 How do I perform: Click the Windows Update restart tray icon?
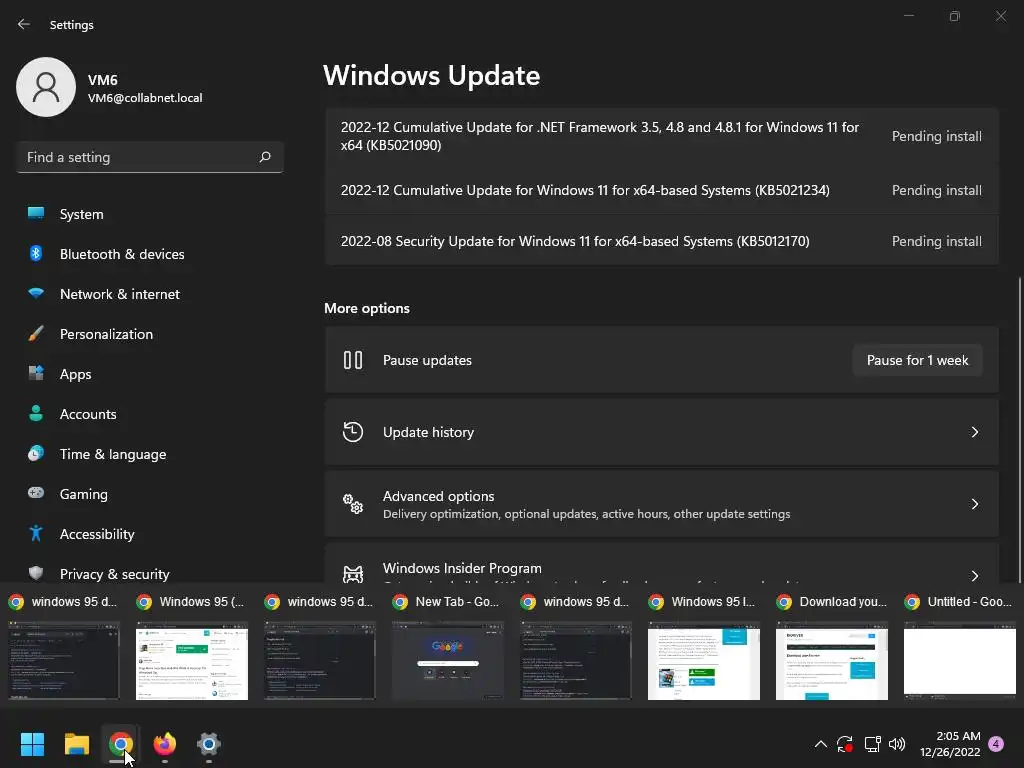[844, 744]
